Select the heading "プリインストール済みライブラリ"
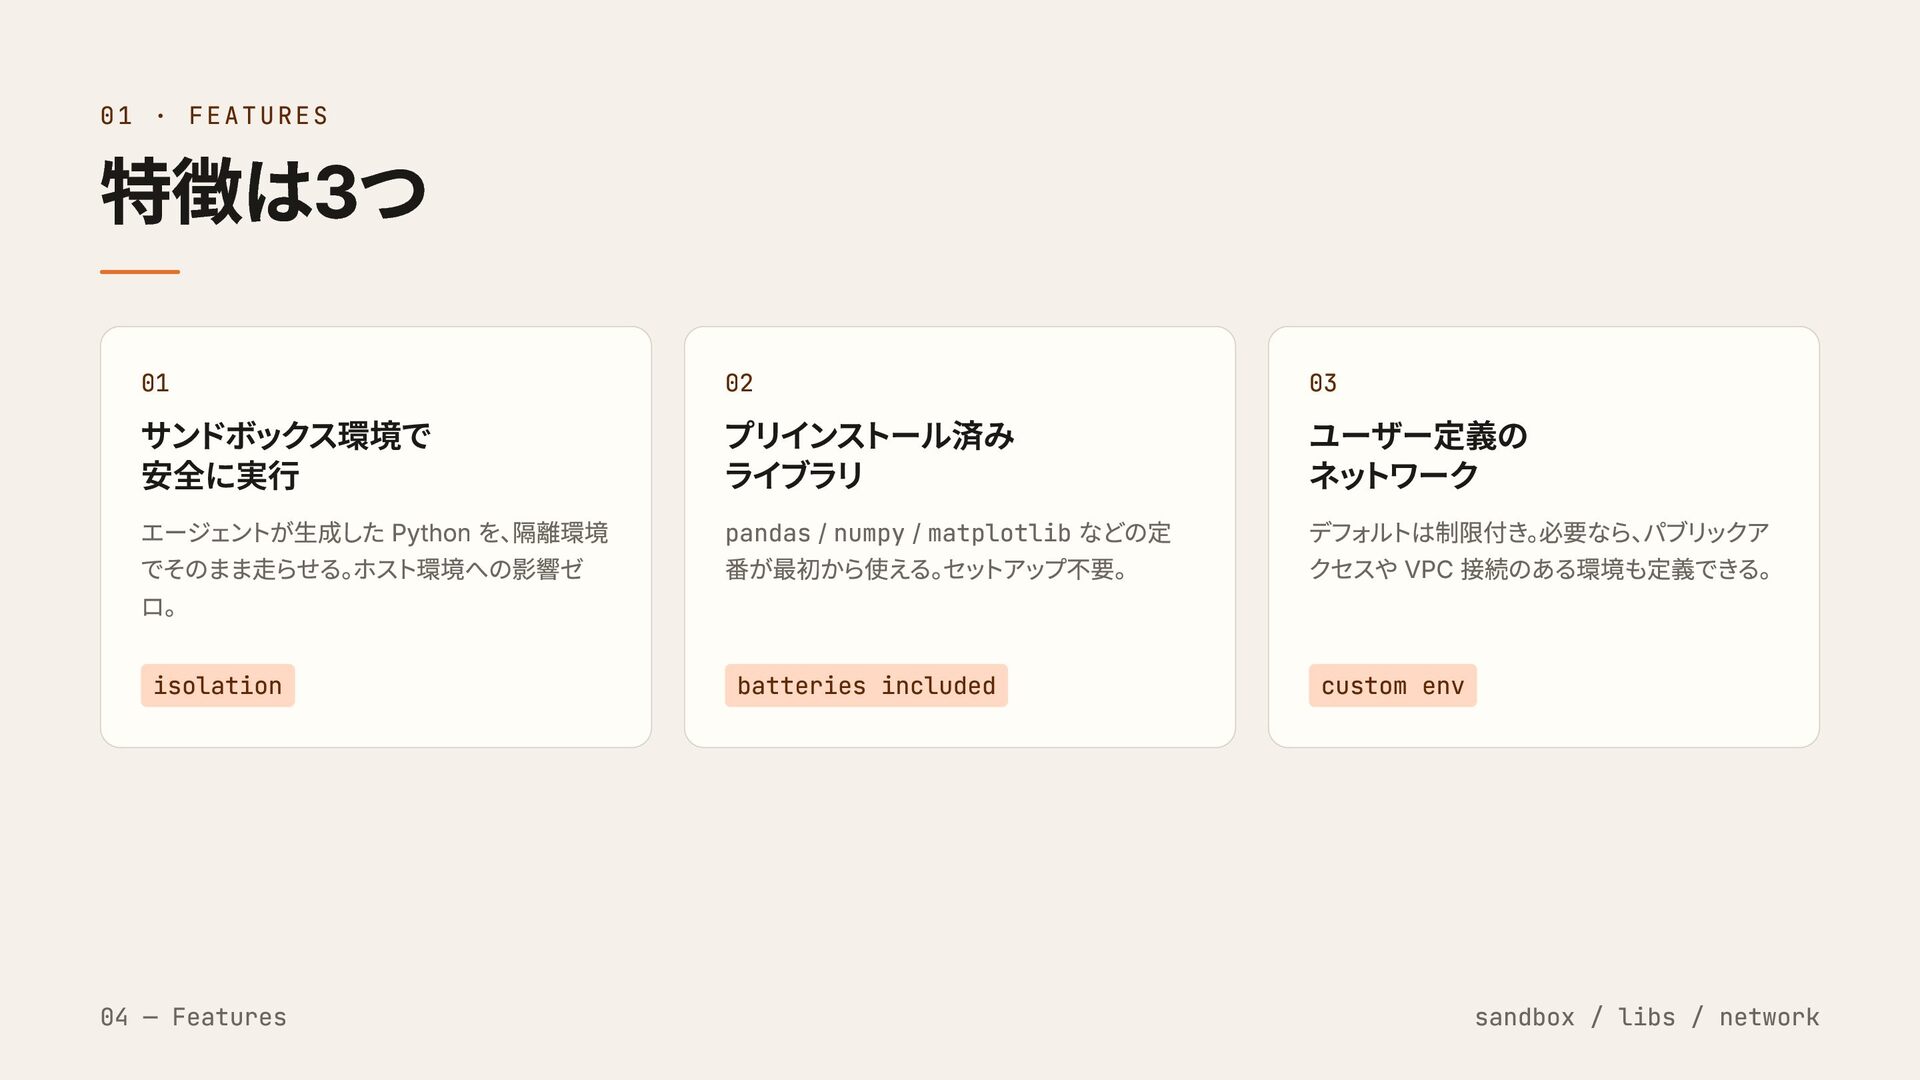This screenshot has width=1920, height=1080. [x=869, y=455]
